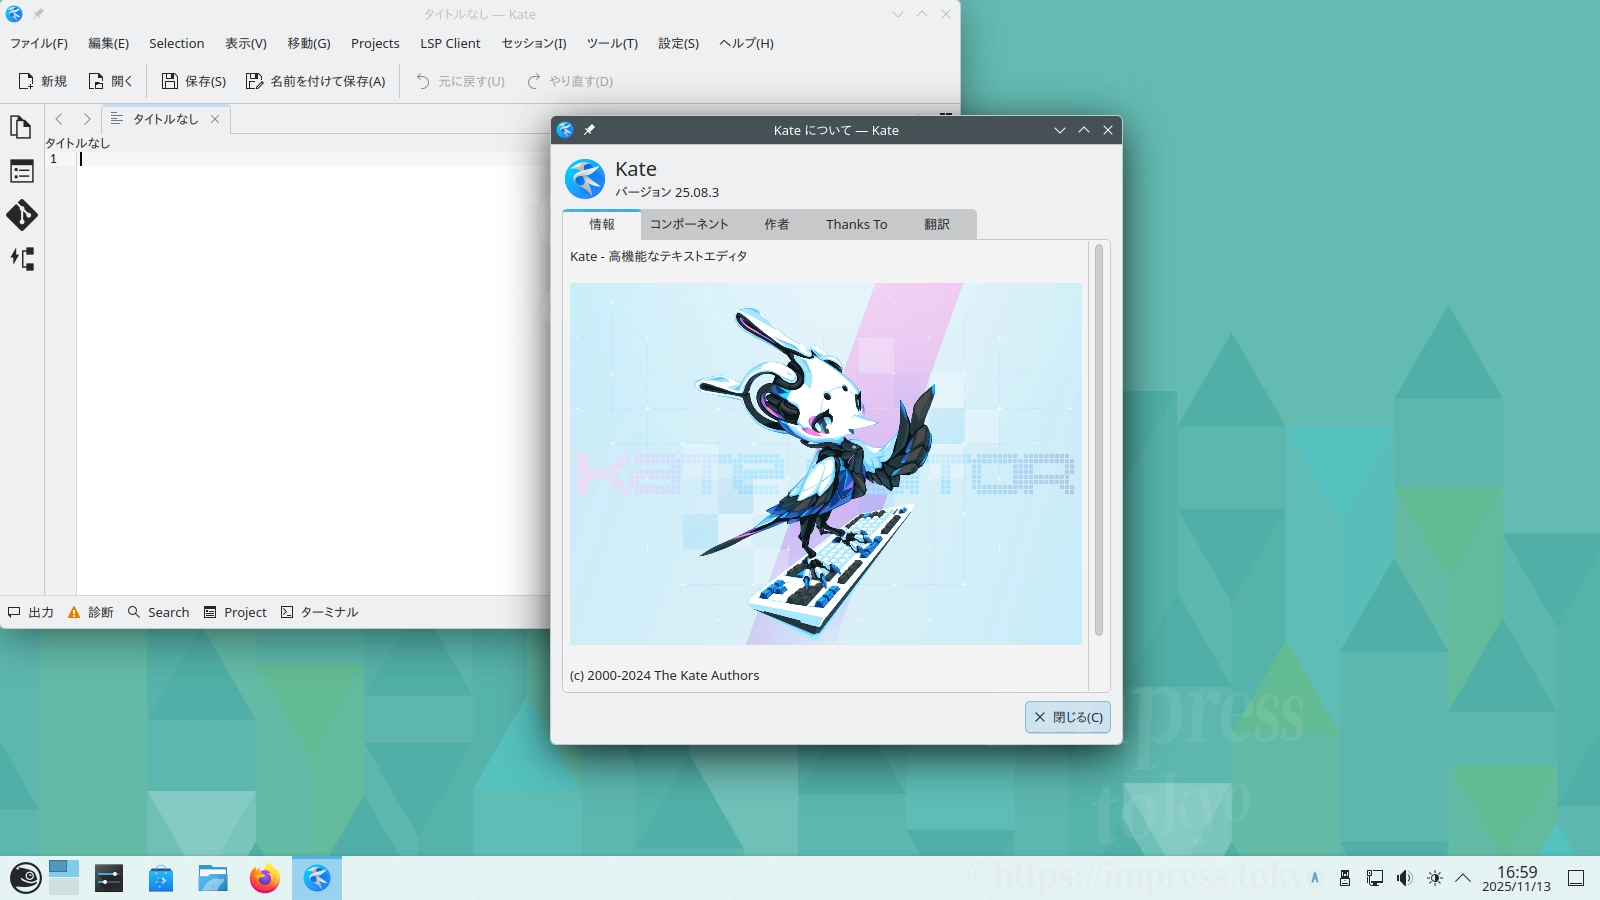Open the LSP Client menu
The width and height of the screenshot is (1600, 900).
450,43
